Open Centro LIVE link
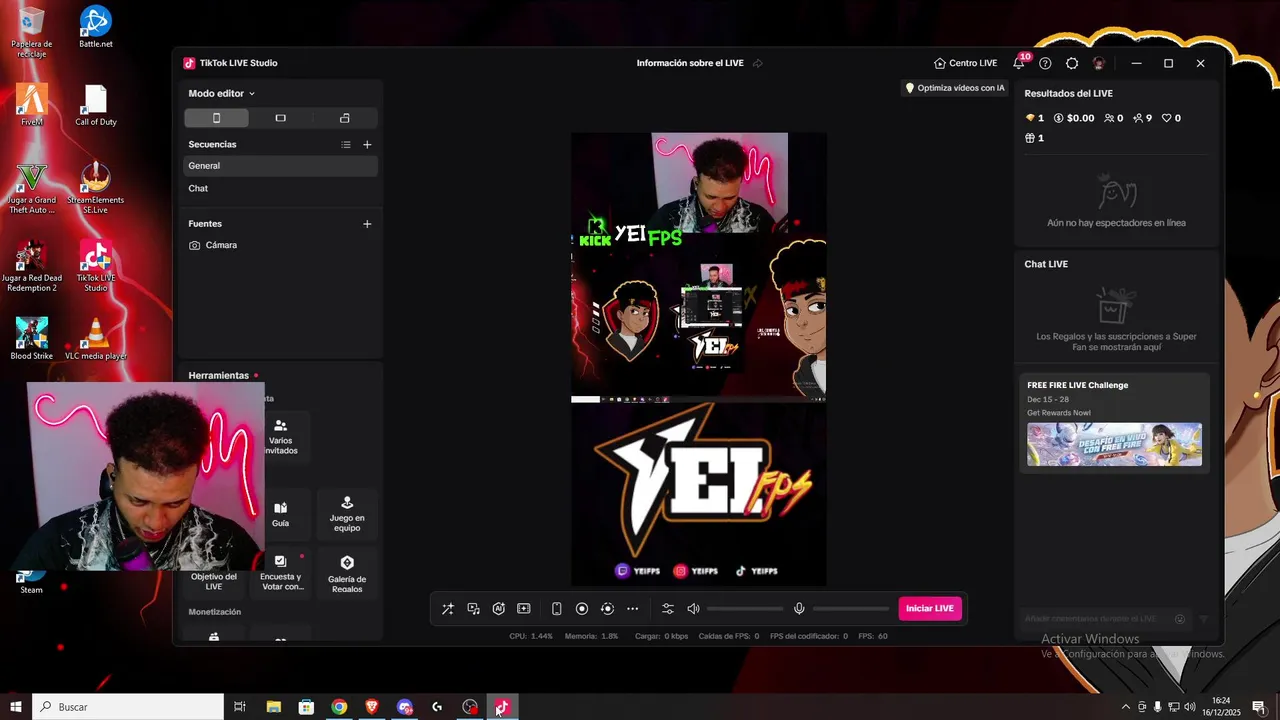This screenshot has height=720, width=1280. click(x=965, y=63)
